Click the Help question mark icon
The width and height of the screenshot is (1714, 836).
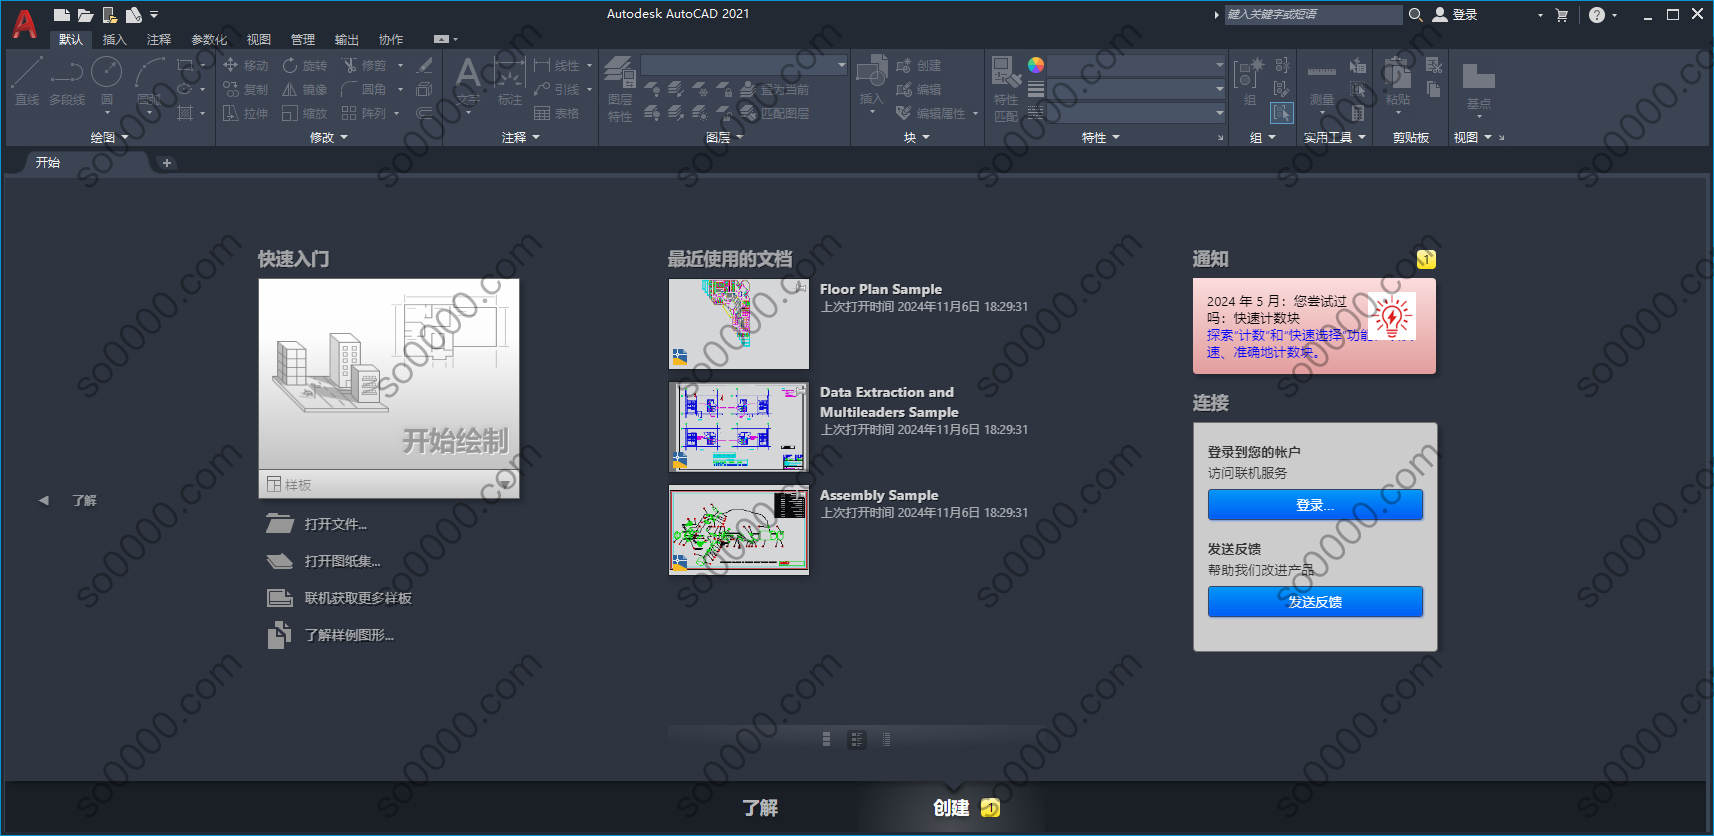click(x=1597, y=15)
